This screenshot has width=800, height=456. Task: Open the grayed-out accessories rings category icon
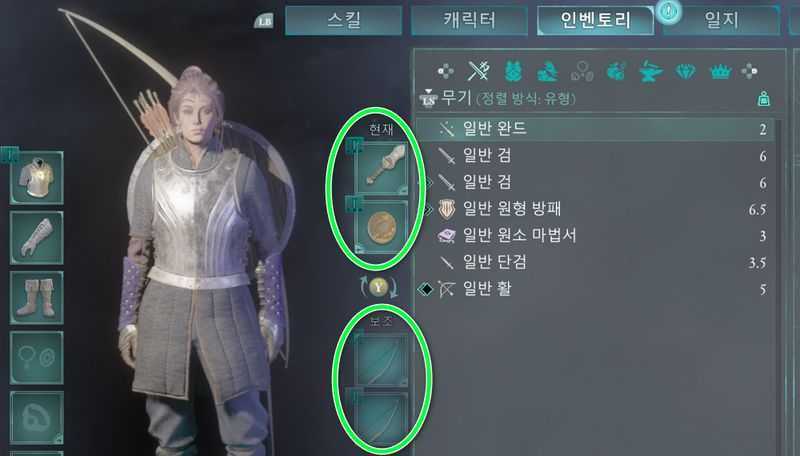(x=582, y=71)
